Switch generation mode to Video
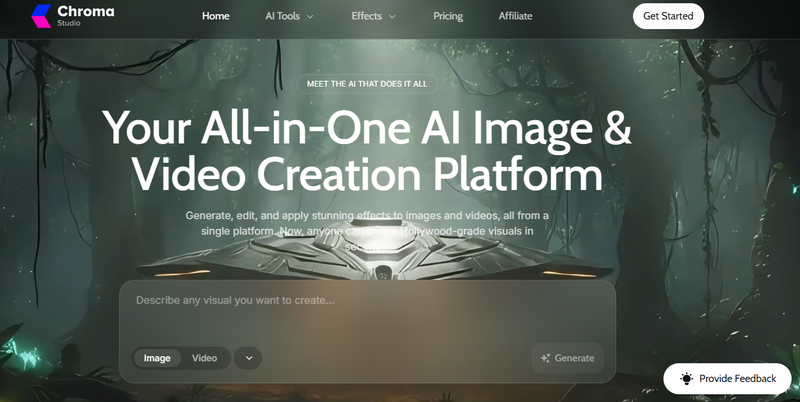Screen dimensions: 800x402 (x=204, y=358)
